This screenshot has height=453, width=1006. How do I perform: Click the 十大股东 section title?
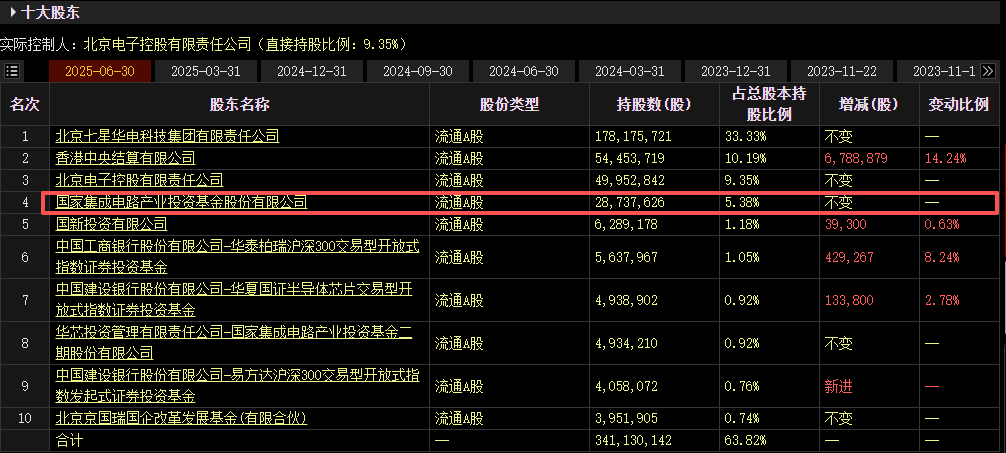[x=51, y=12]
